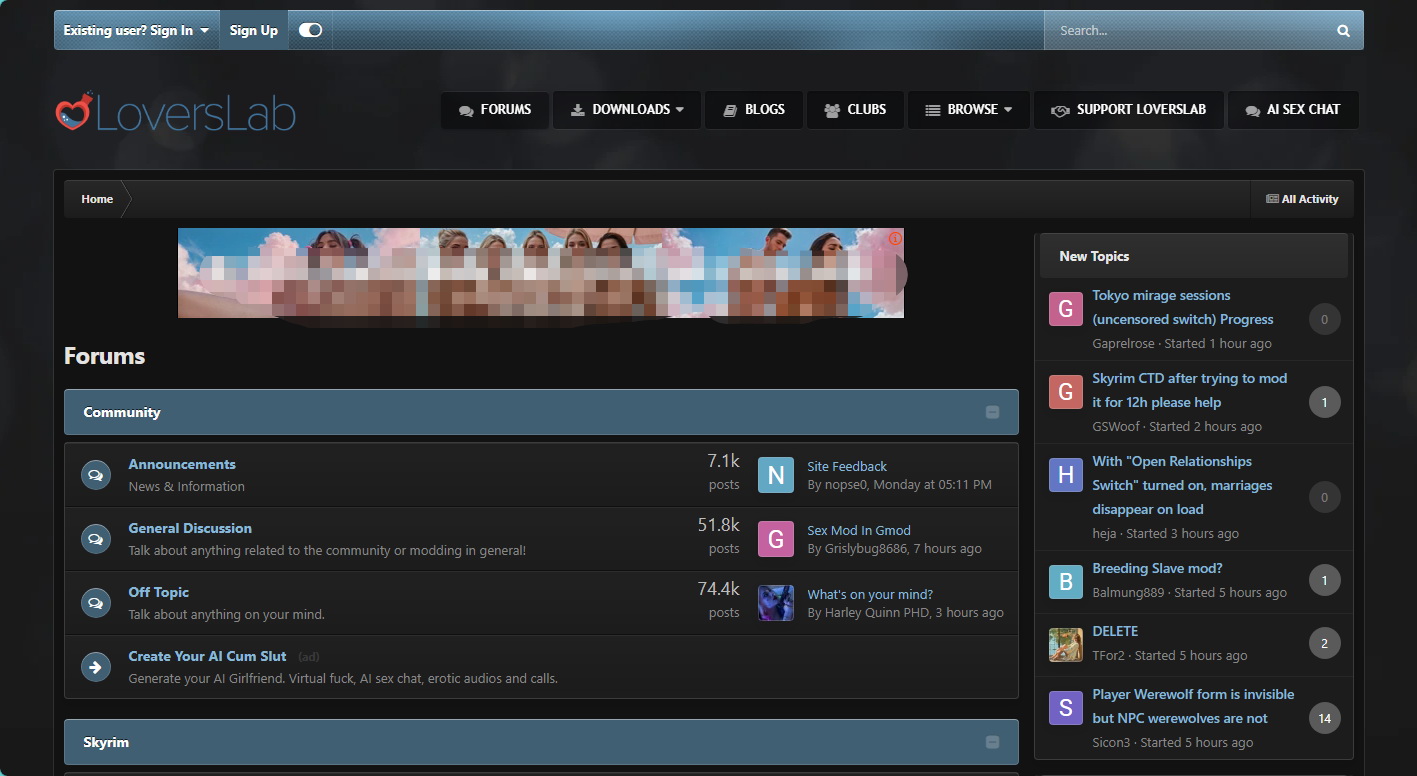Click the LoversLab heart logo
This screenshot has width=1417, height=776.
(74, 112)
